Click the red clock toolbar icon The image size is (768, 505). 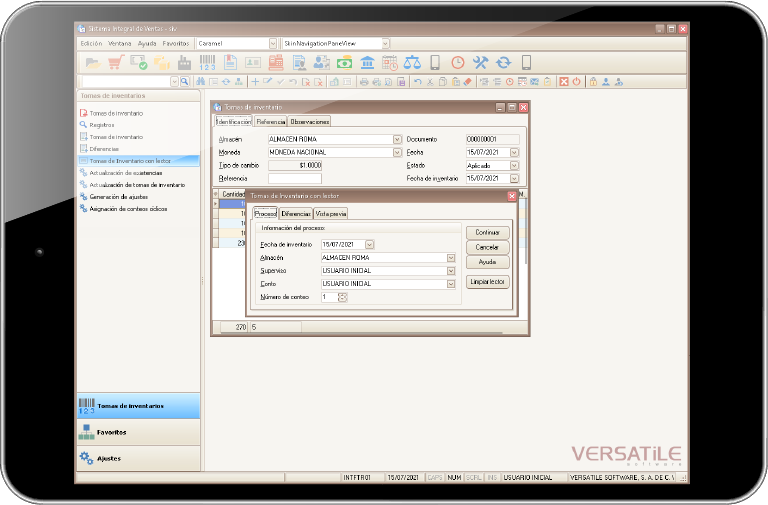(x=457, y=63)
